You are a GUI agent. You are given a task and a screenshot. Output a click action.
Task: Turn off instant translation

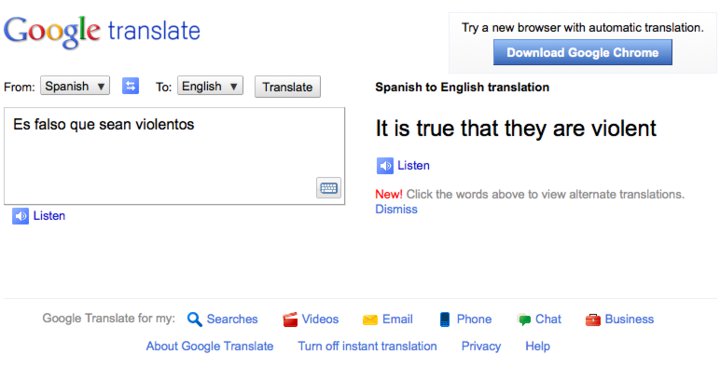point(367,346)
